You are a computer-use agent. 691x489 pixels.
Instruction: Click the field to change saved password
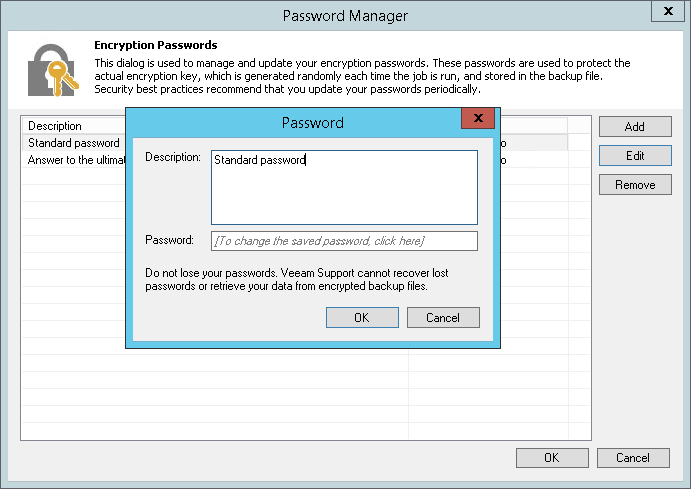344,241
